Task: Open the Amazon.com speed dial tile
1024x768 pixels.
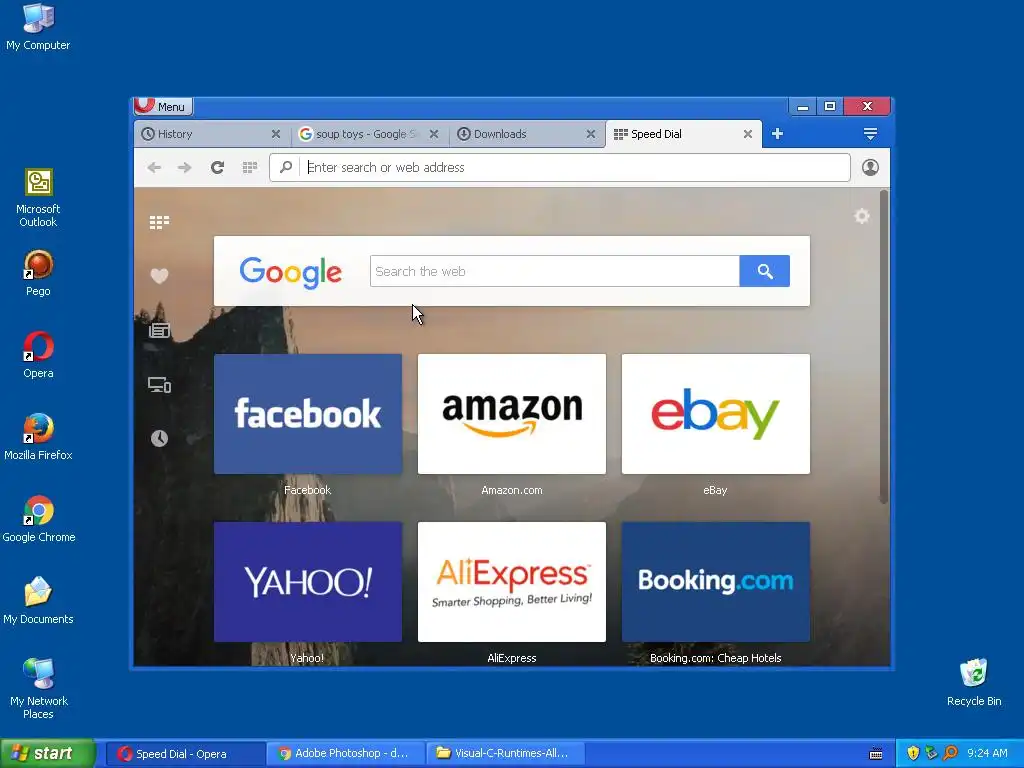Action: click(x=512, y=414)
